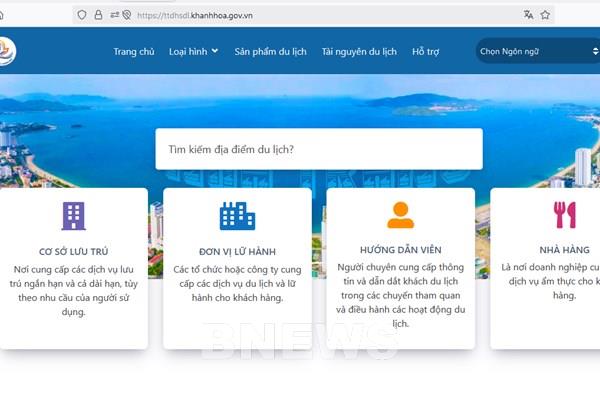
Task: Open the permissions icon in address bar
Action: [114, 15]
